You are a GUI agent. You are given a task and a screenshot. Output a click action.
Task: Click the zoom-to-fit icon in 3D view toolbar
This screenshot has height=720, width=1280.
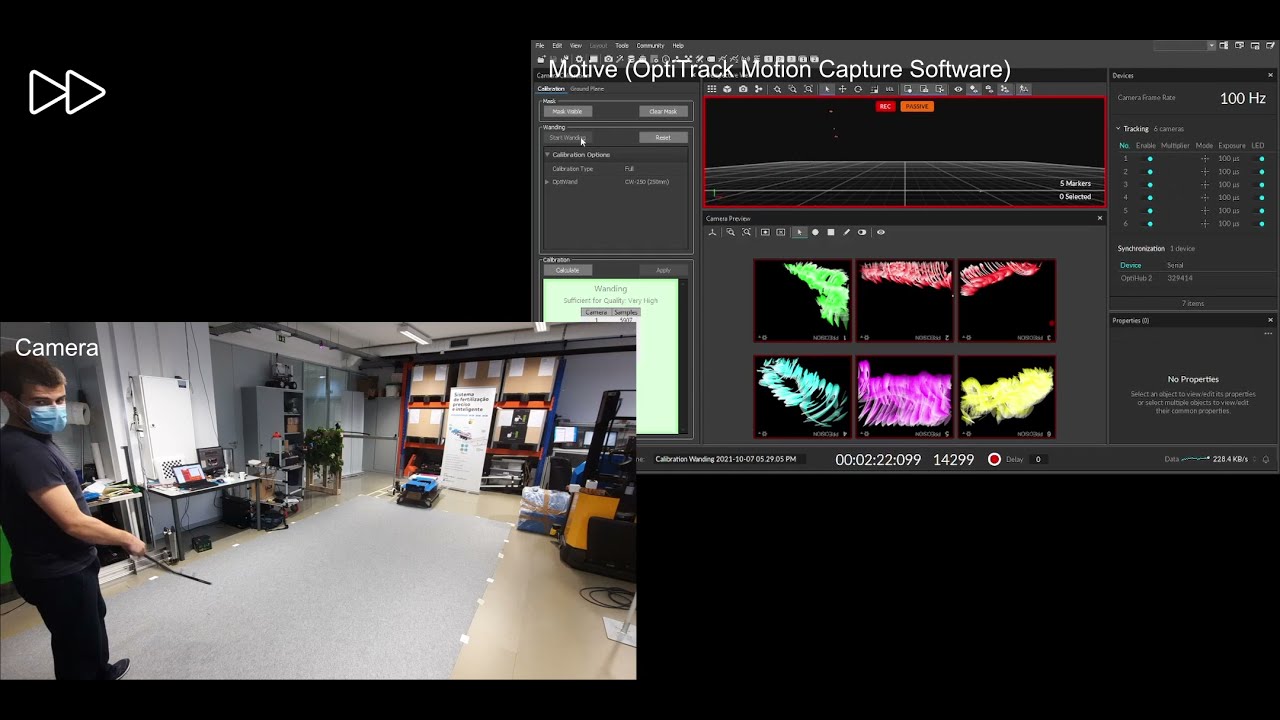(x=808, y=89)
